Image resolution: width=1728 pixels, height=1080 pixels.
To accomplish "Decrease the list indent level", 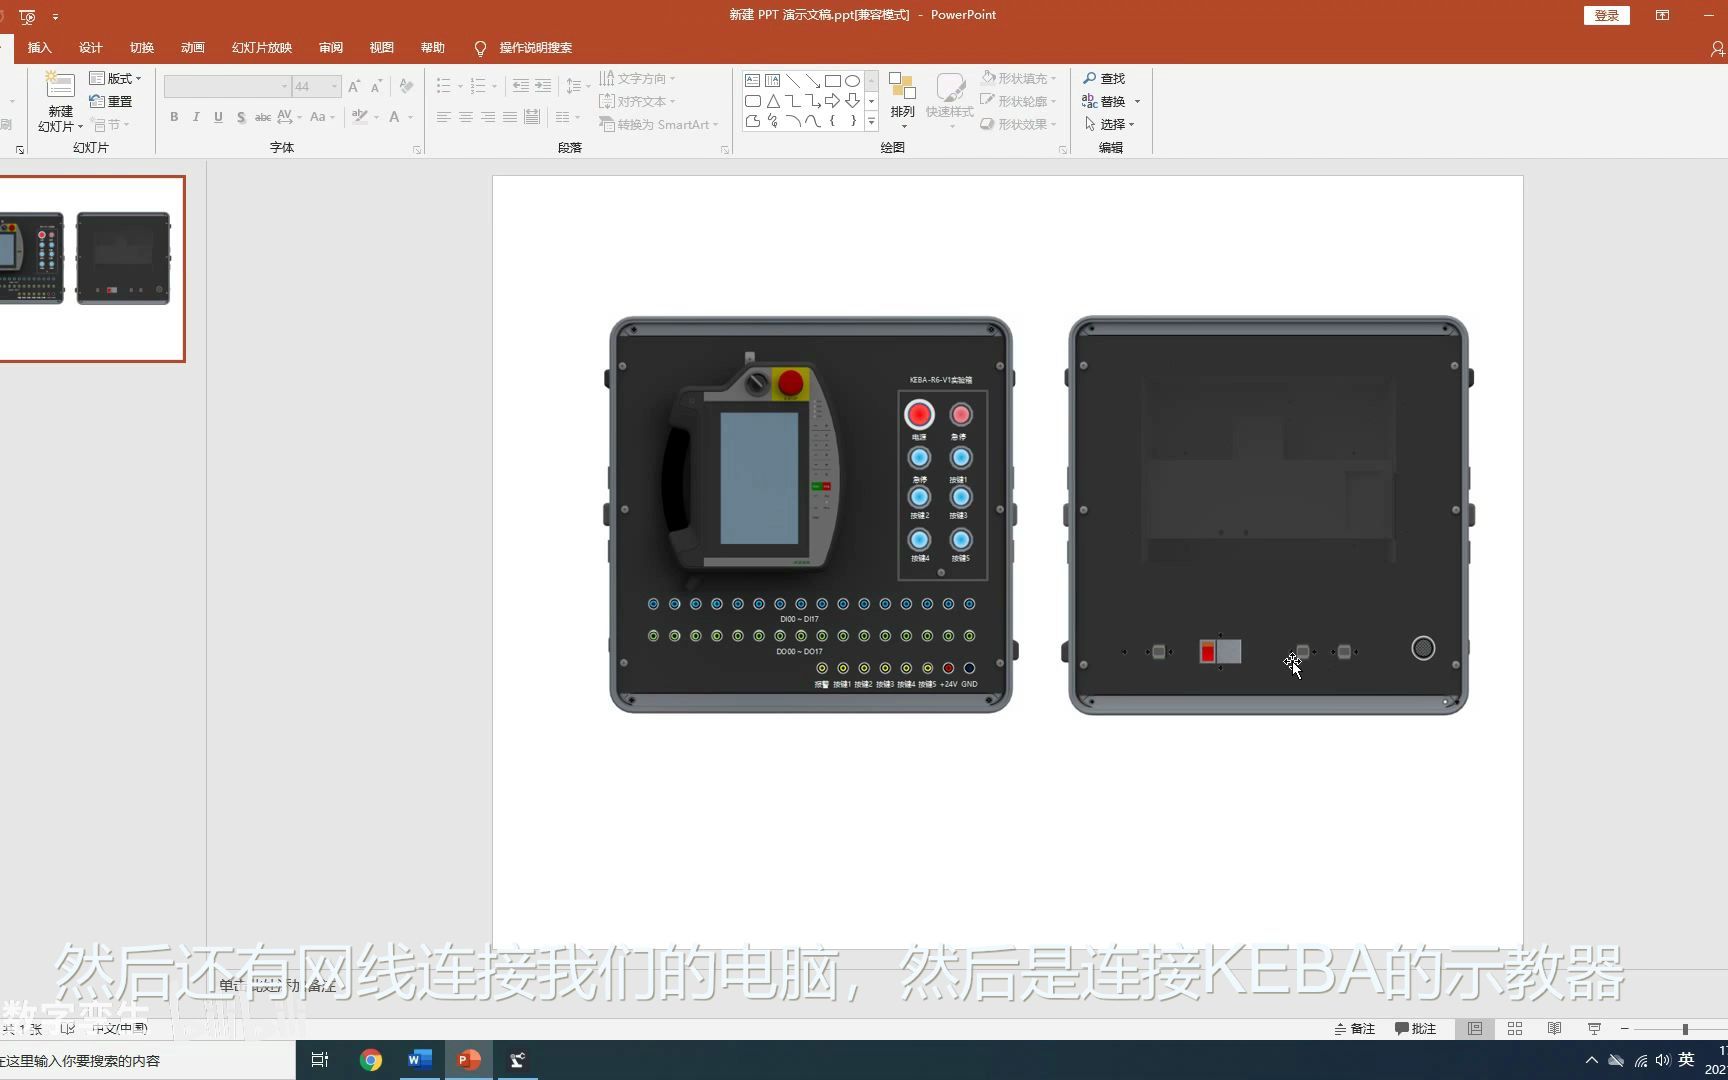I will 520,86.
